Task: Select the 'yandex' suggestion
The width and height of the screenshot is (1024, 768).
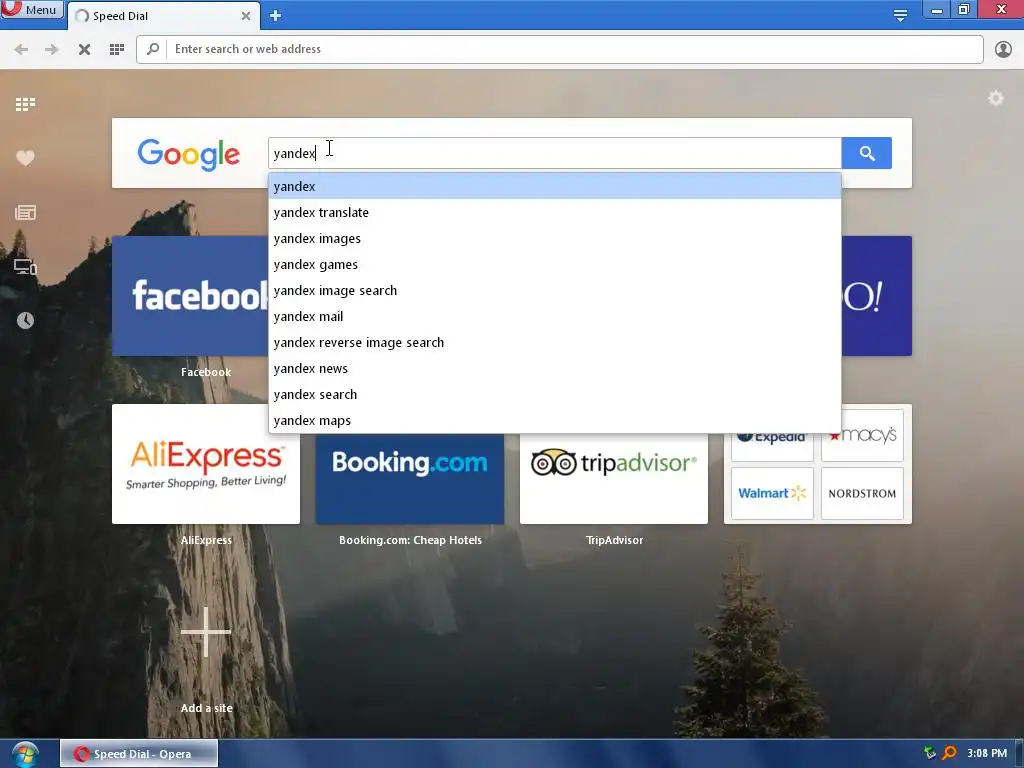Action: pyautogui.click(x=554, y=186)
